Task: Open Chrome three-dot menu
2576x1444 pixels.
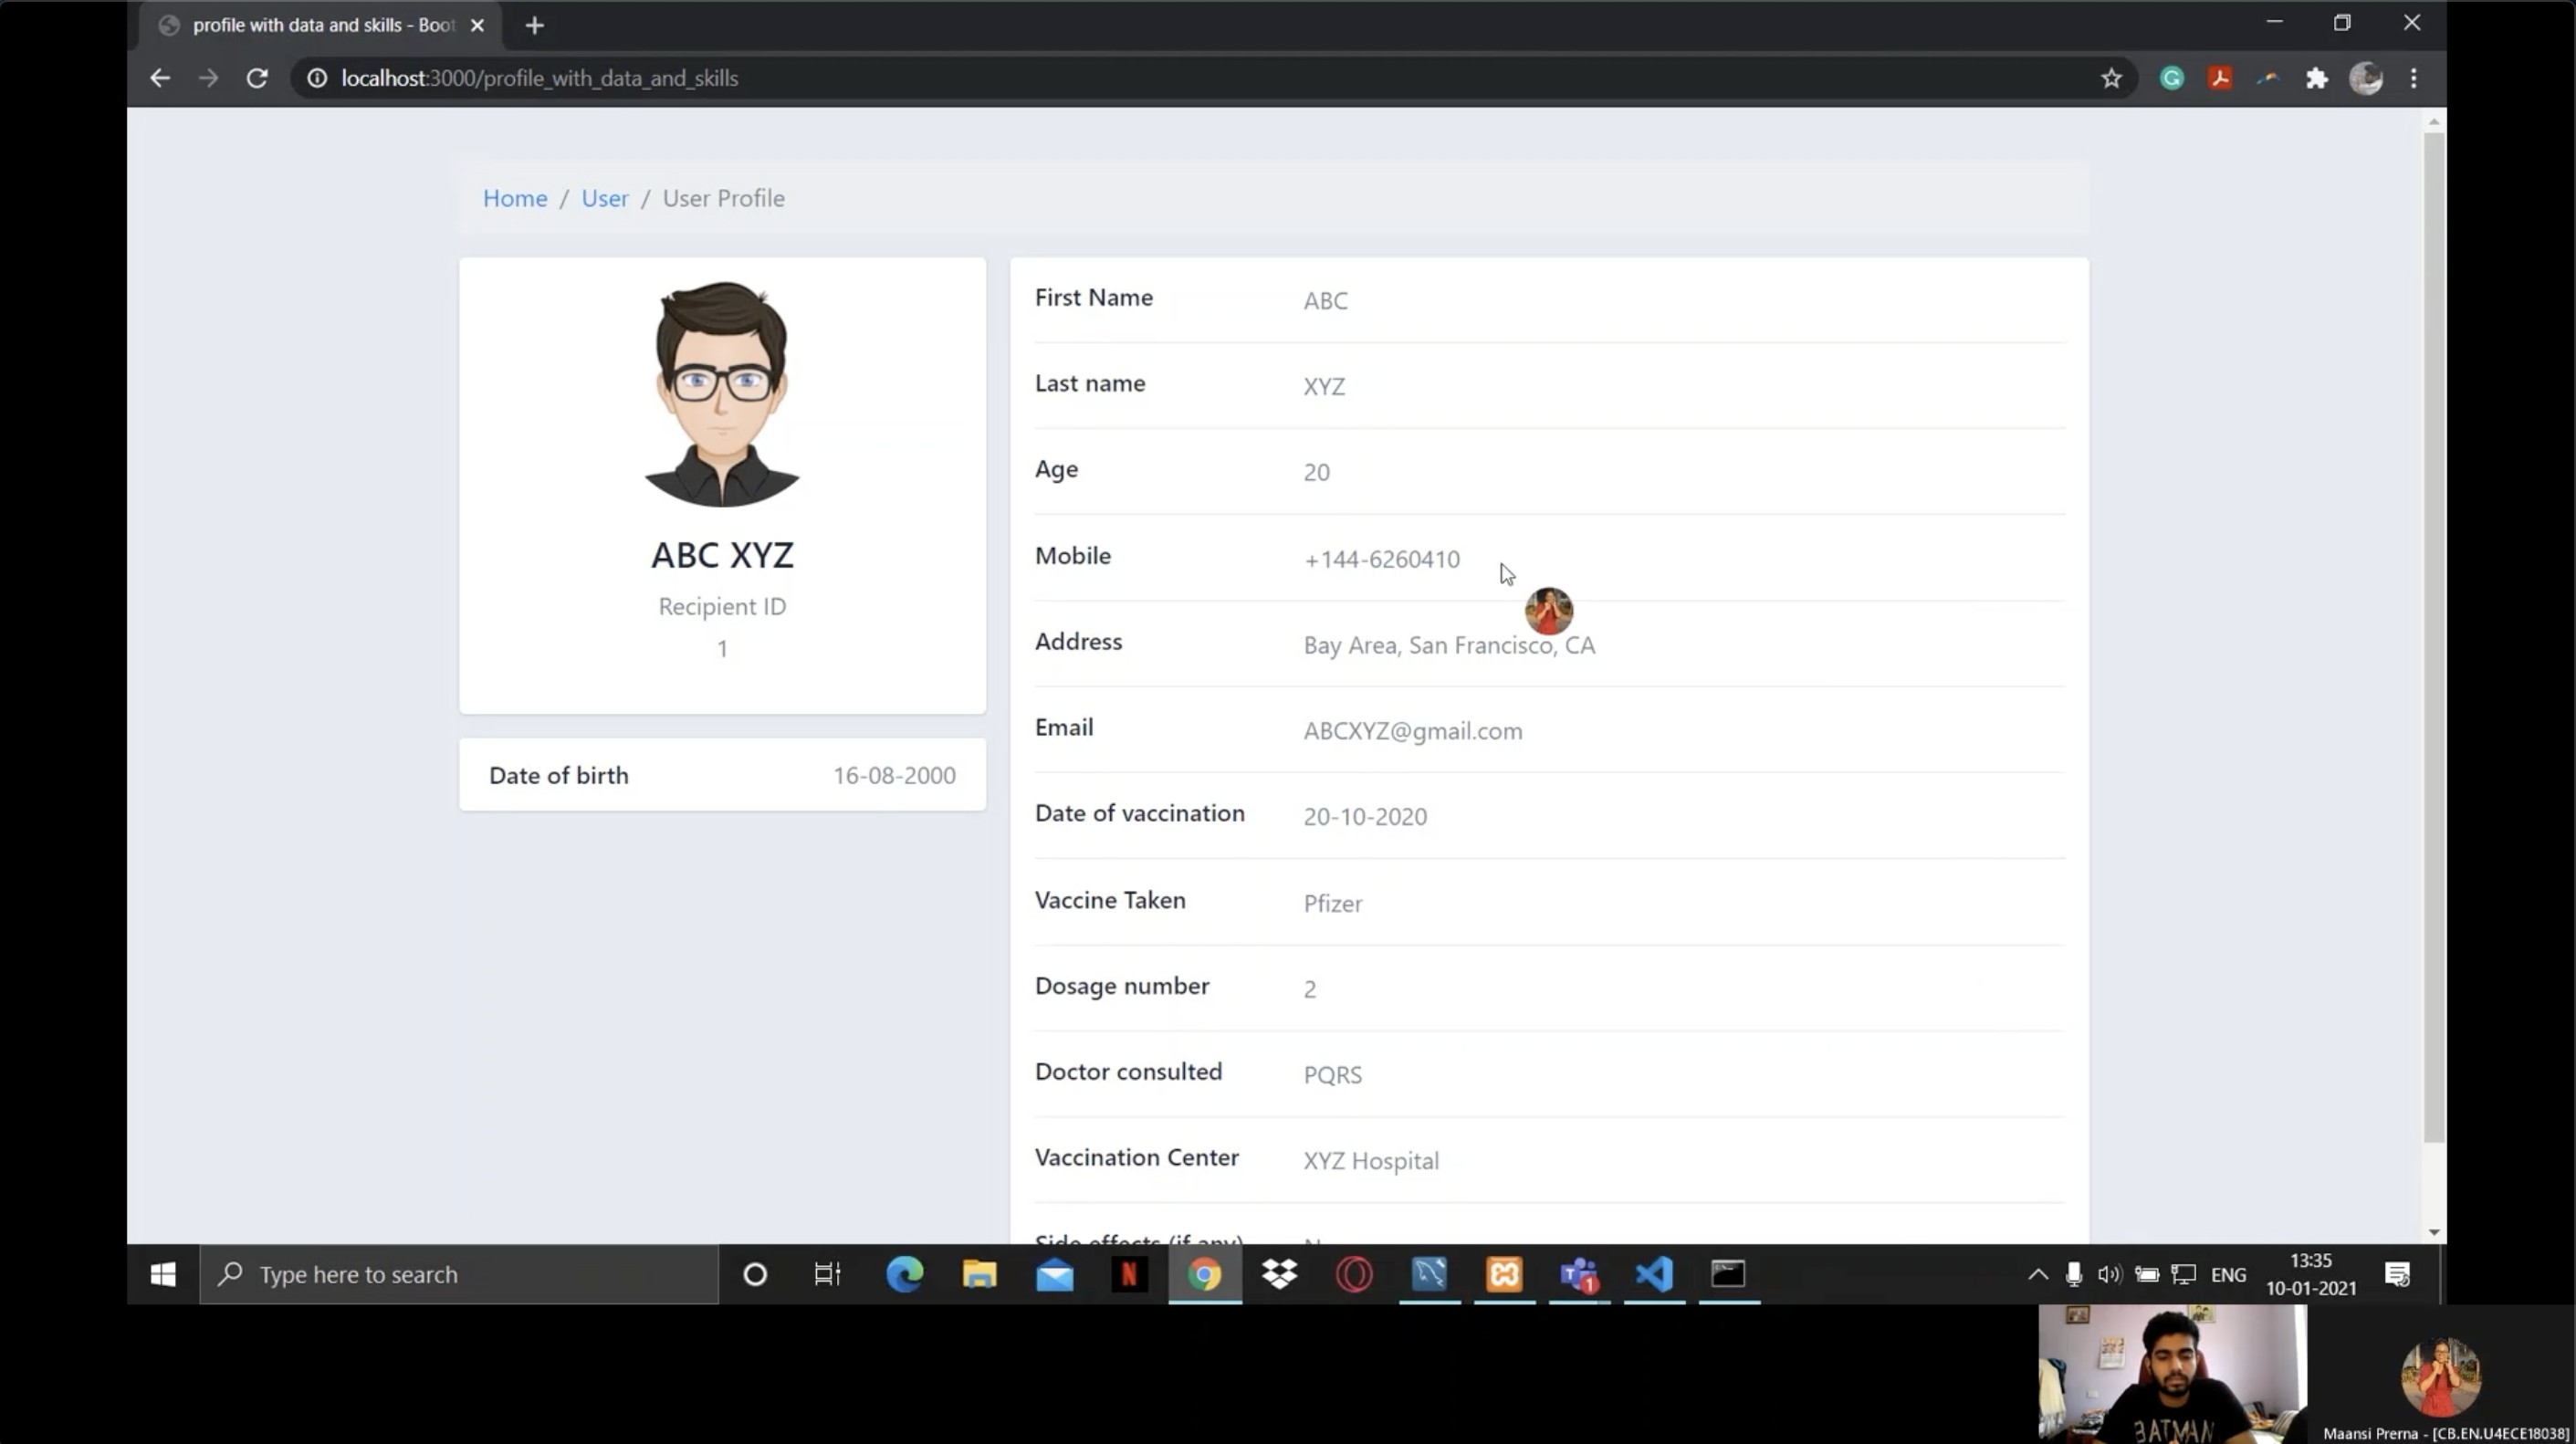Action: point(2414,78)
